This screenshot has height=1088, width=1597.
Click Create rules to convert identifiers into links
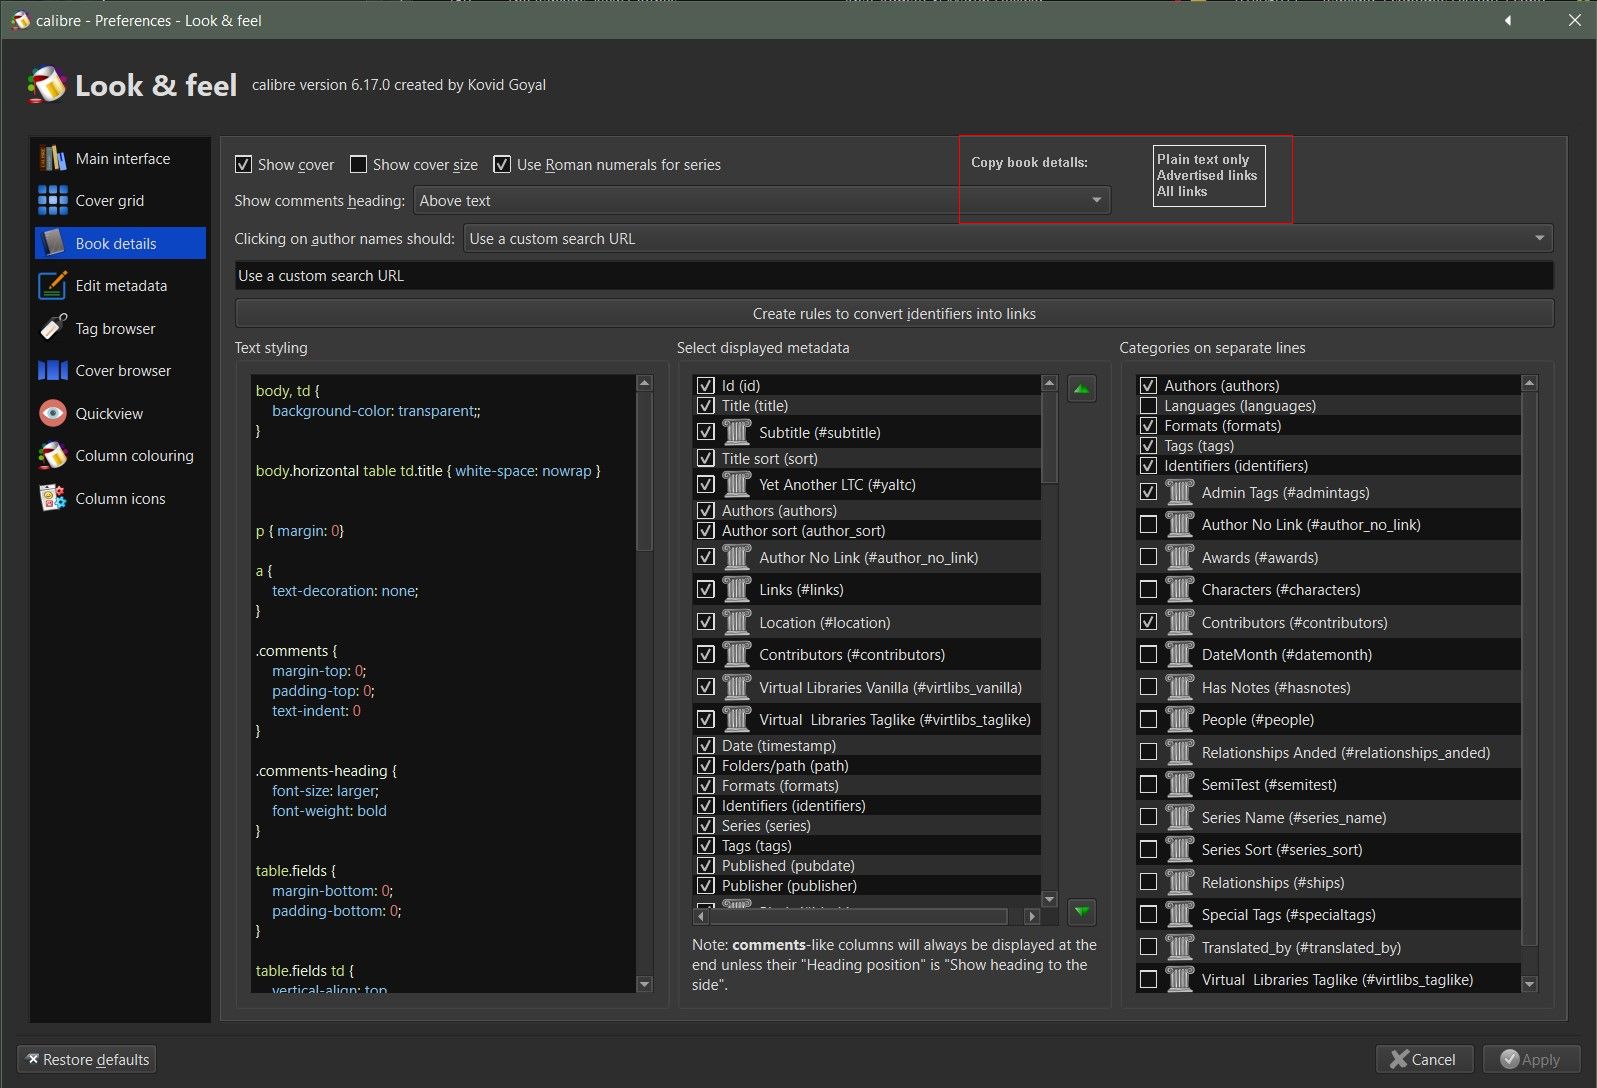point(893,314)
